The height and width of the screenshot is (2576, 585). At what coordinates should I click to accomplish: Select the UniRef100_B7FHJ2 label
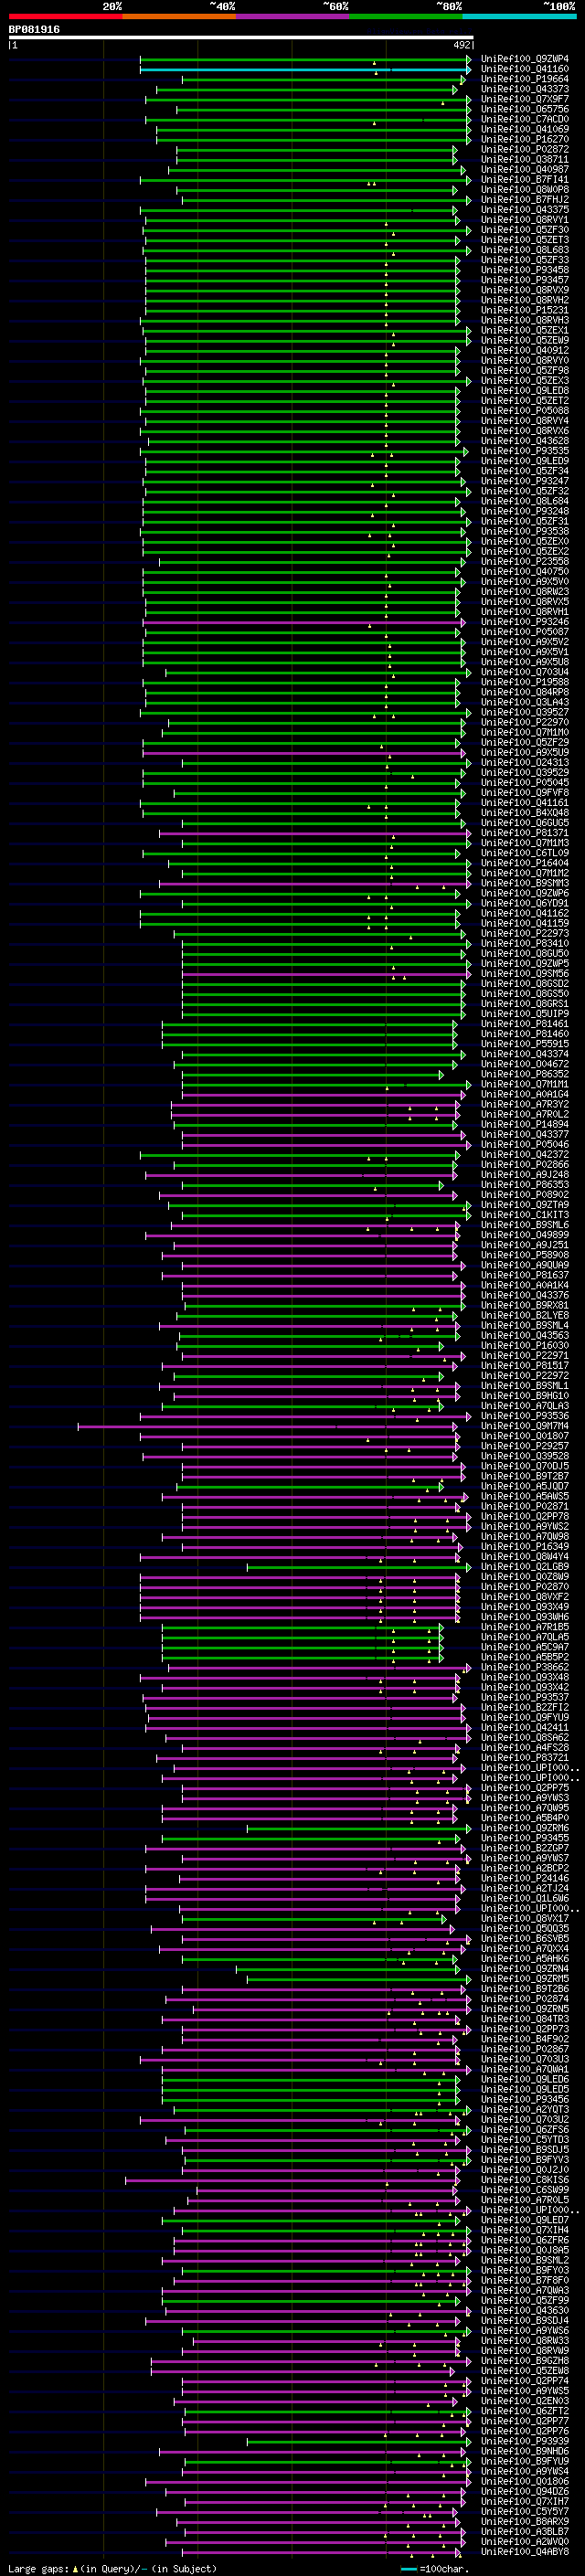pos(525,200)
